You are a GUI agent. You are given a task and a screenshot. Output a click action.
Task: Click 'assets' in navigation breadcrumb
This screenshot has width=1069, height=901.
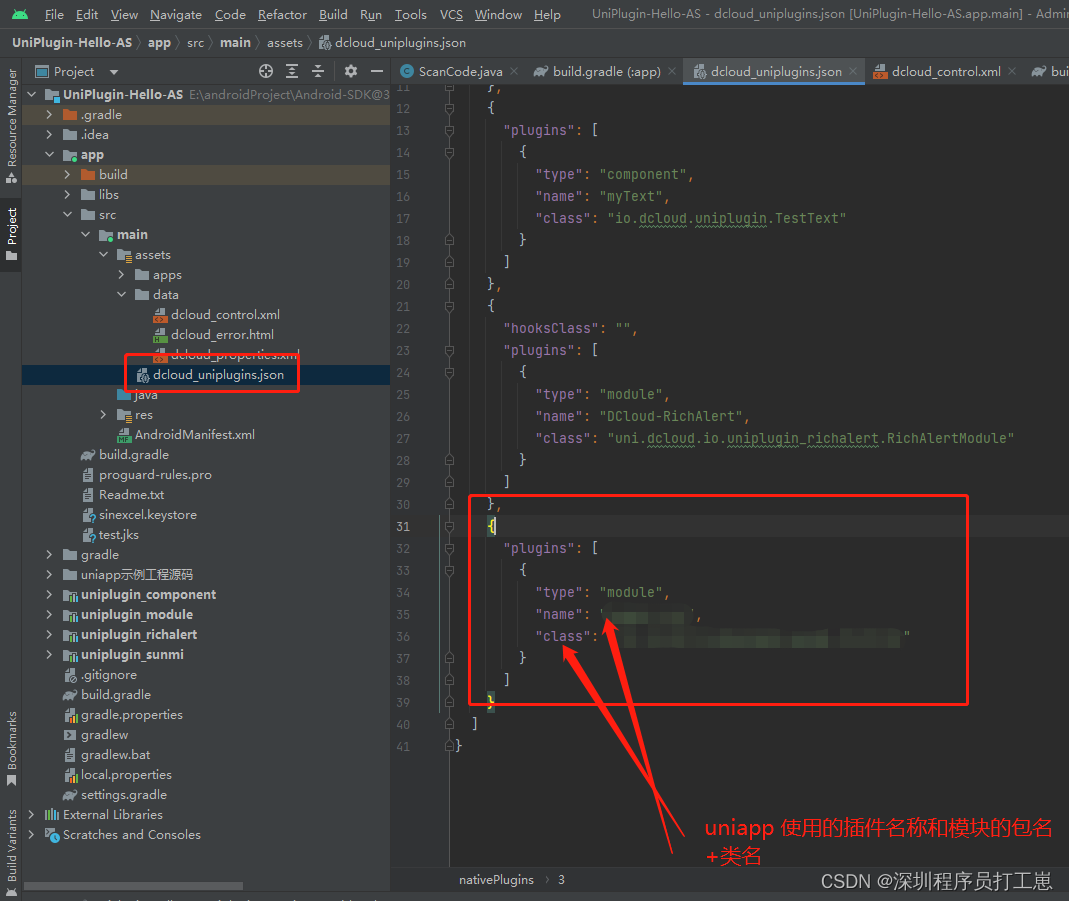[284, 43]
